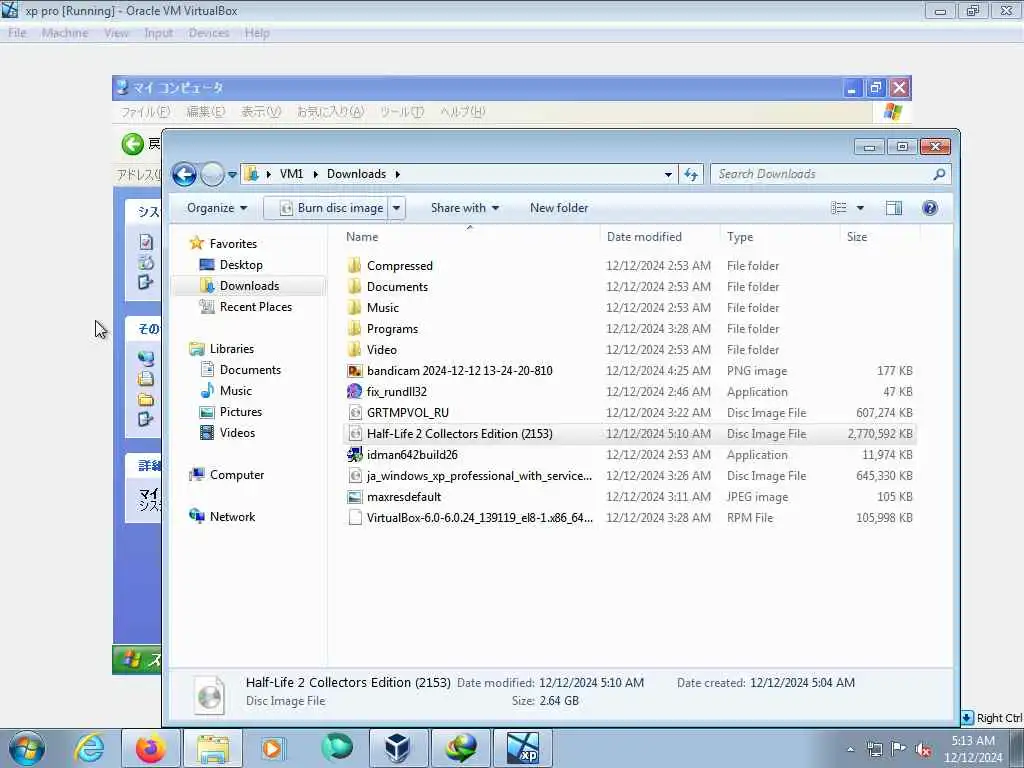Open the dropdown arrow beside Burn disc image
1024x768 pixels.
click(x=396, y=208)
